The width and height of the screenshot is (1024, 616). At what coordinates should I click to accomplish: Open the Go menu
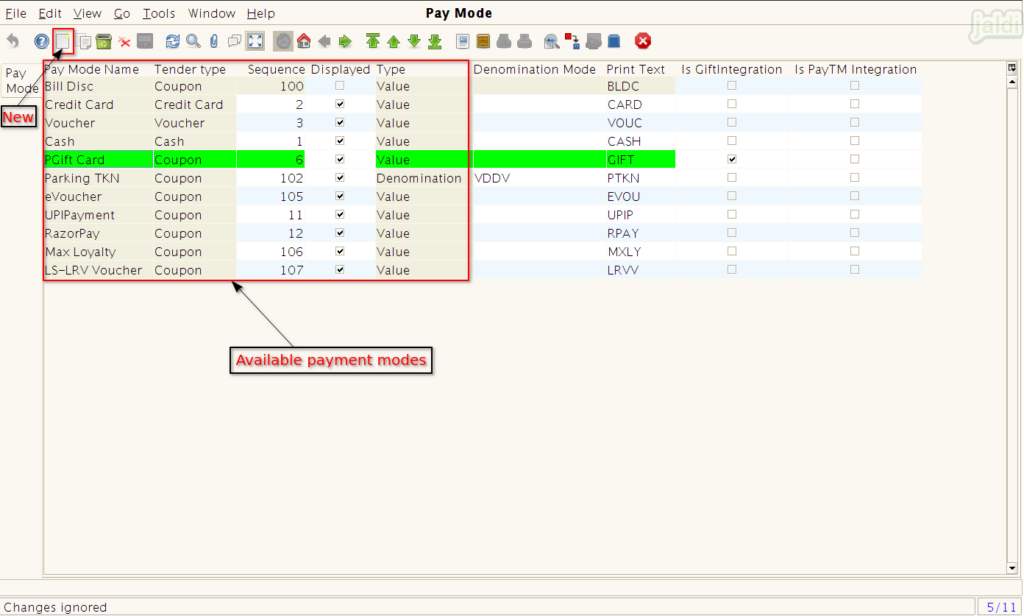coord(122,13)
